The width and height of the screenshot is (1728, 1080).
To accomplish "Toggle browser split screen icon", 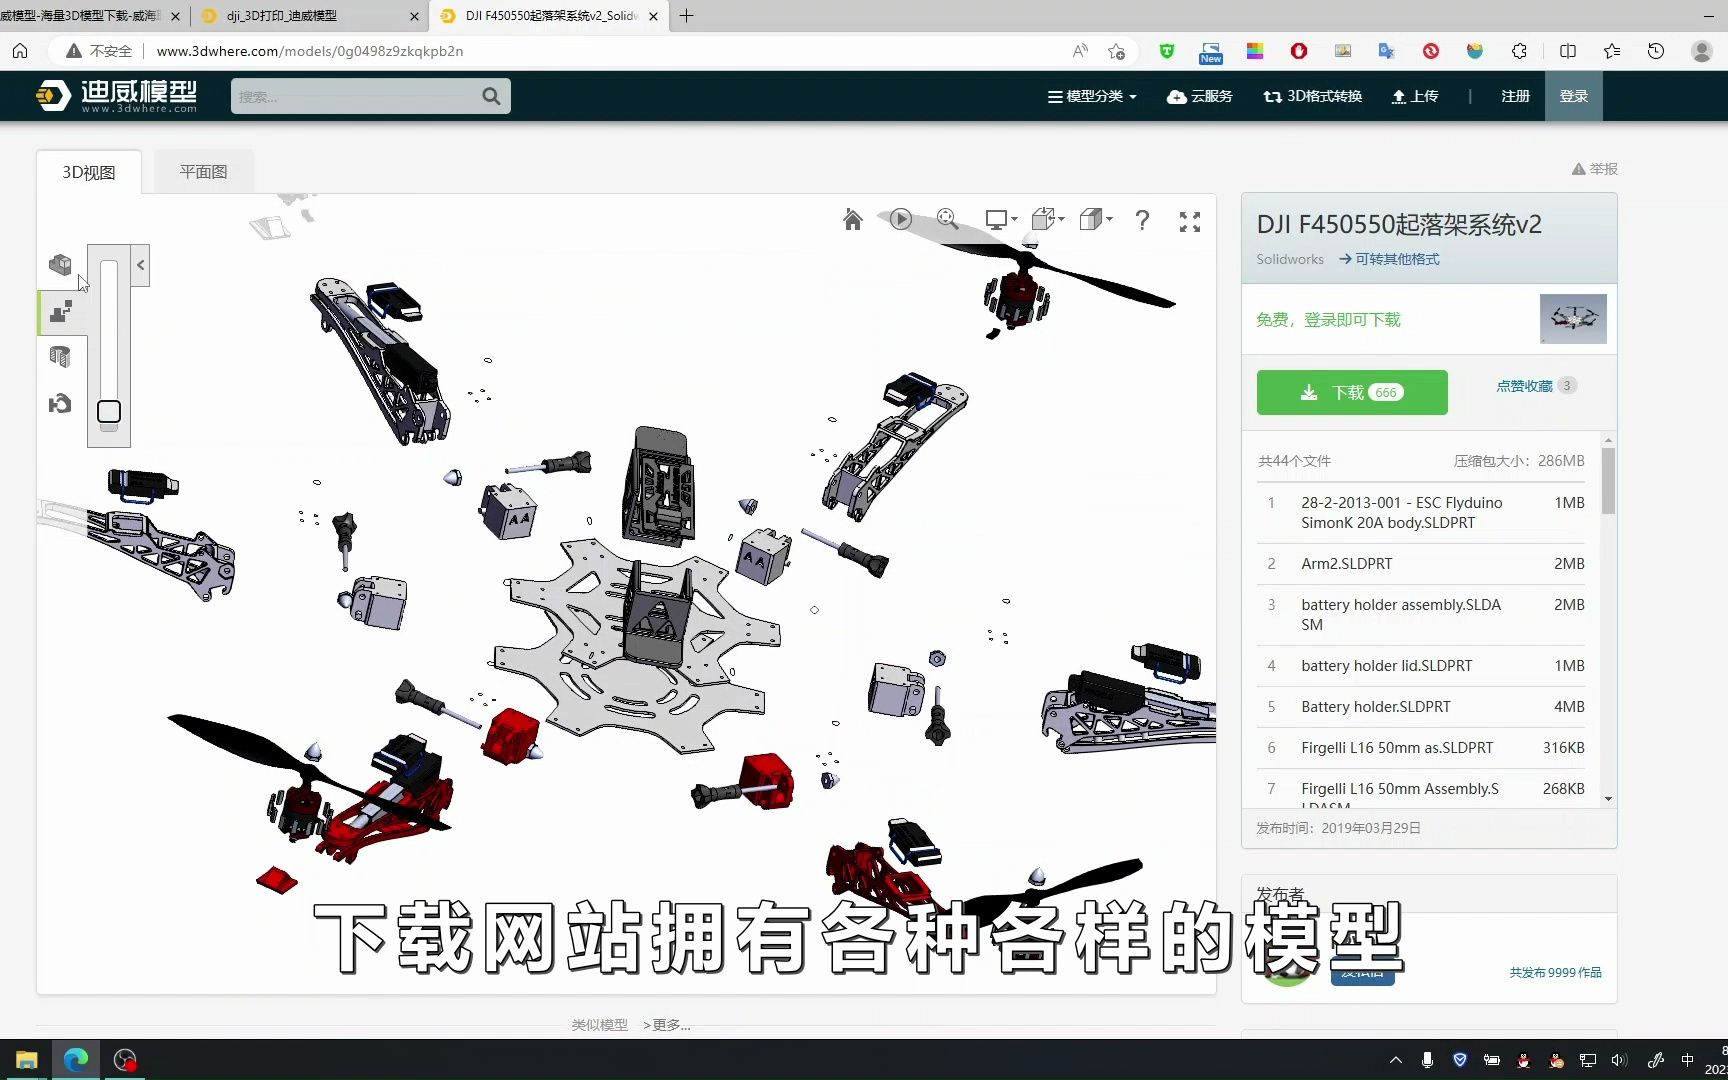I will pyautogui.click(x=1568, y=51).
